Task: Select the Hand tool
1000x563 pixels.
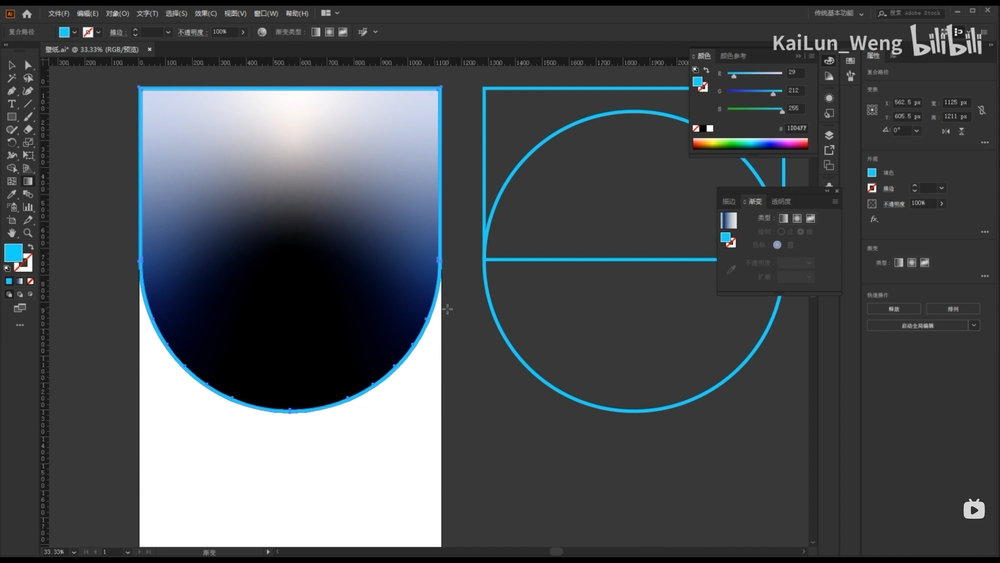Action: pos(11,233)
